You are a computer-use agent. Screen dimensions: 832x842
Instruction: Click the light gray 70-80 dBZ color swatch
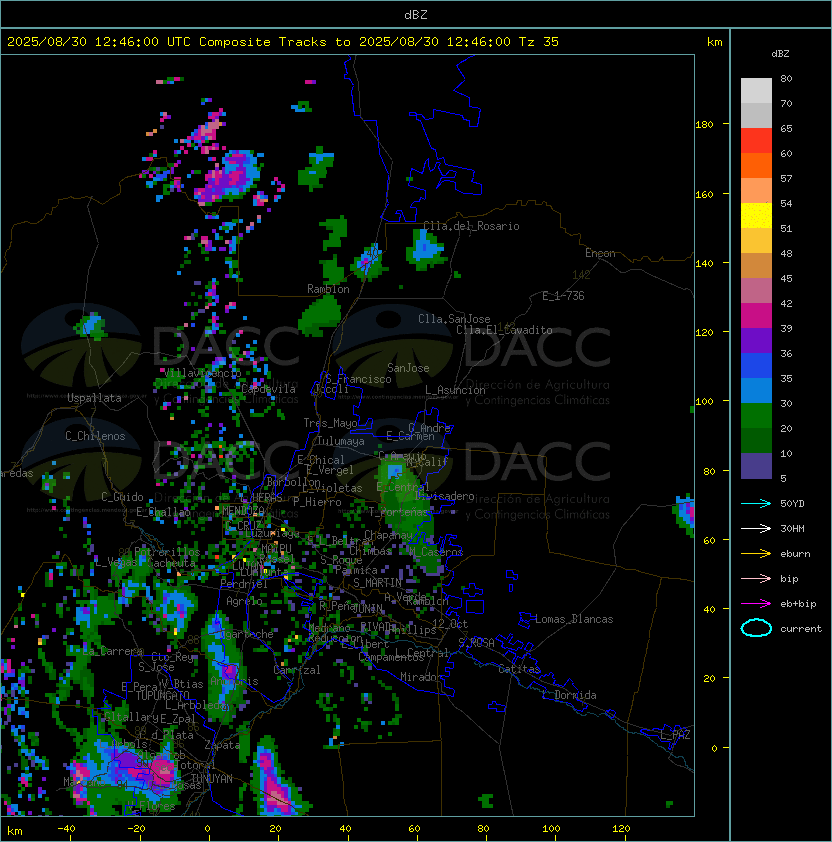pos(756,91)
